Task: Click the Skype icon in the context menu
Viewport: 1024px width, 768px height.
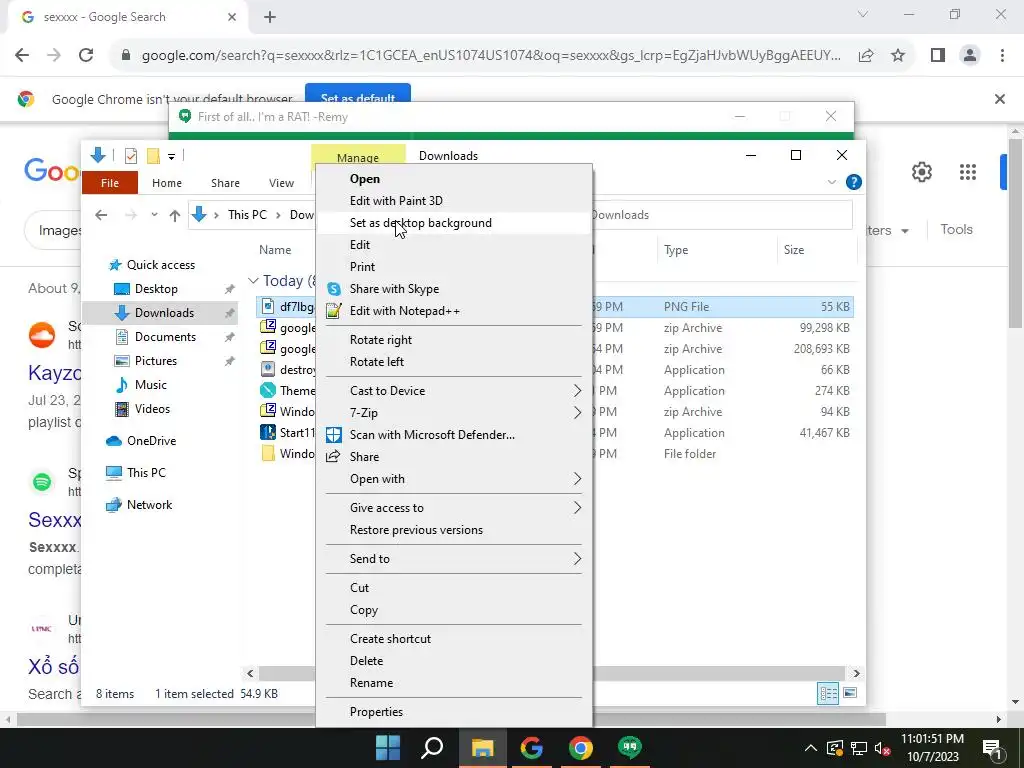Action: point(334,289)
